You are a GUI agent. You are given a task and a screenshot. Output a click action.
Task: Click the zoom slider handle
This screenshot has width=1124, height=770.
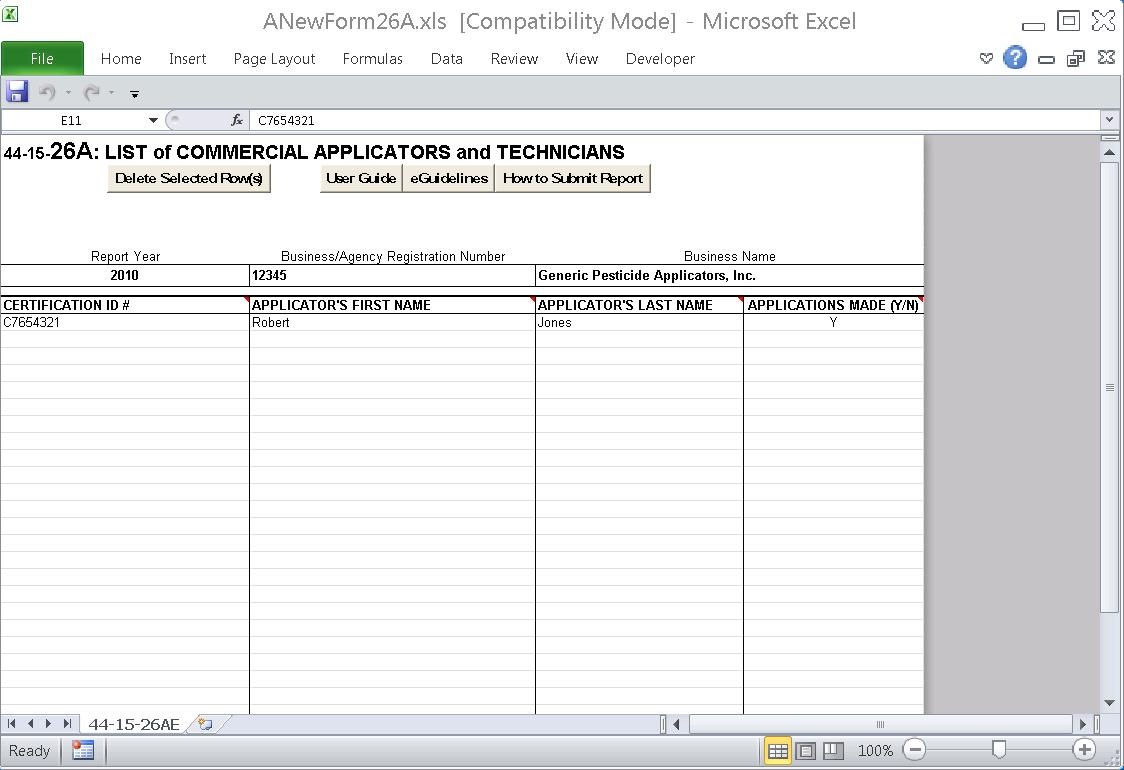click(999, 750)
